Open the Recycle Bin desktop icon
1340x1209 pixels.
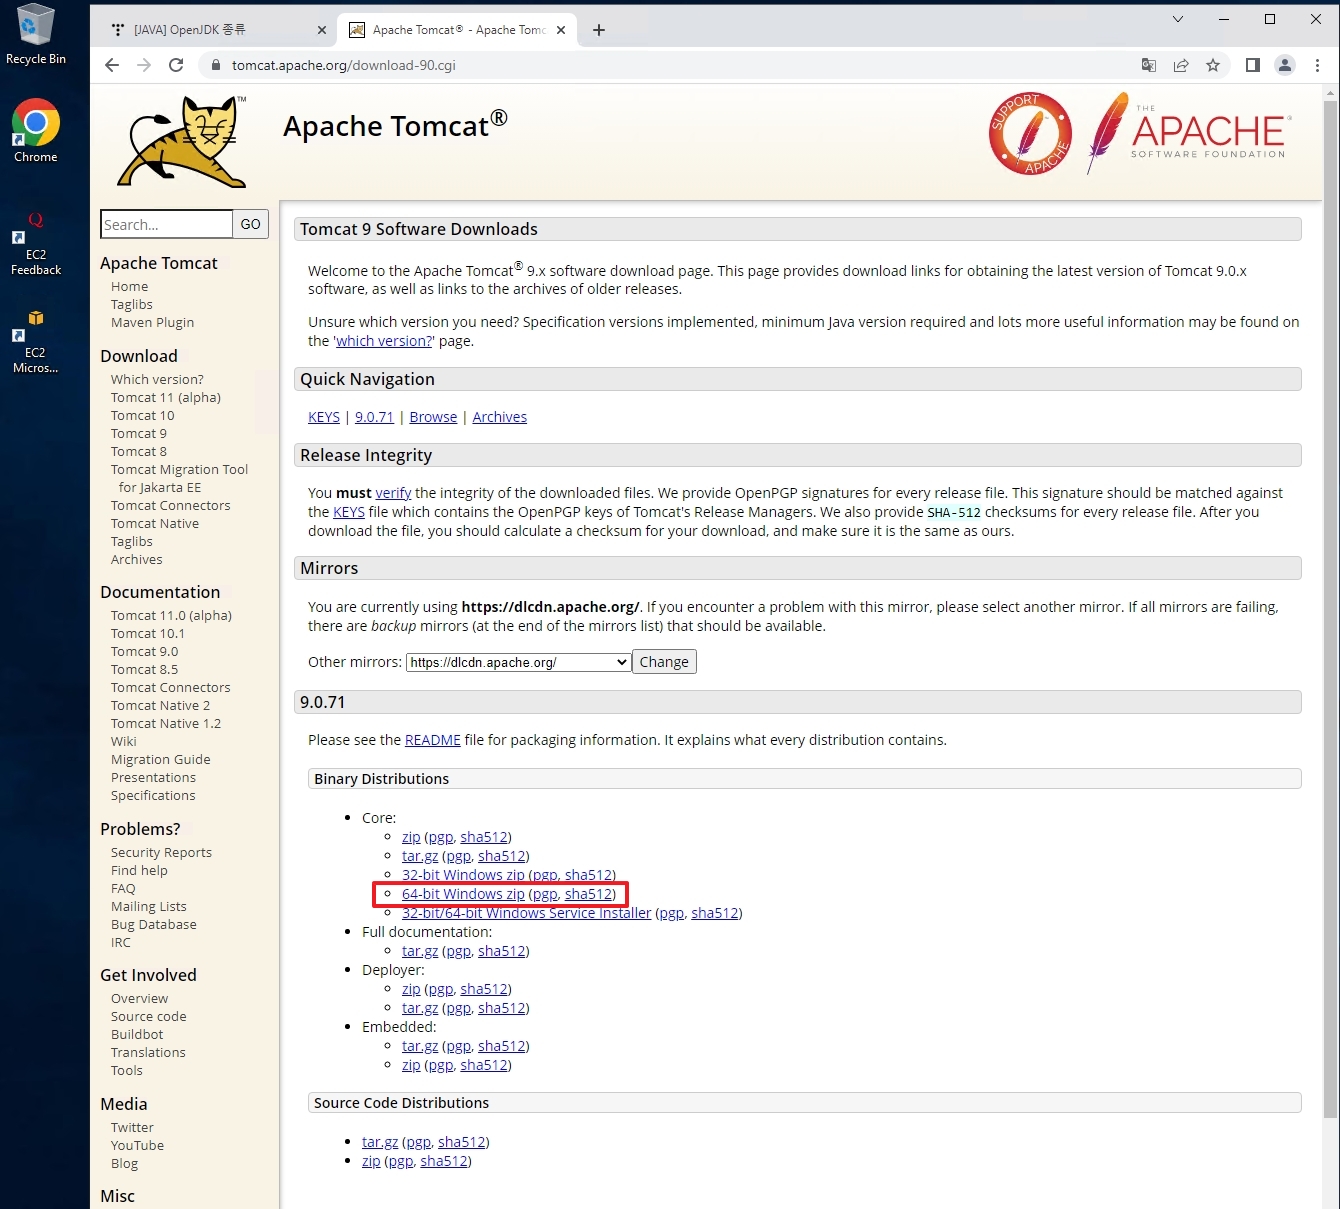click(x=35, y=35)
